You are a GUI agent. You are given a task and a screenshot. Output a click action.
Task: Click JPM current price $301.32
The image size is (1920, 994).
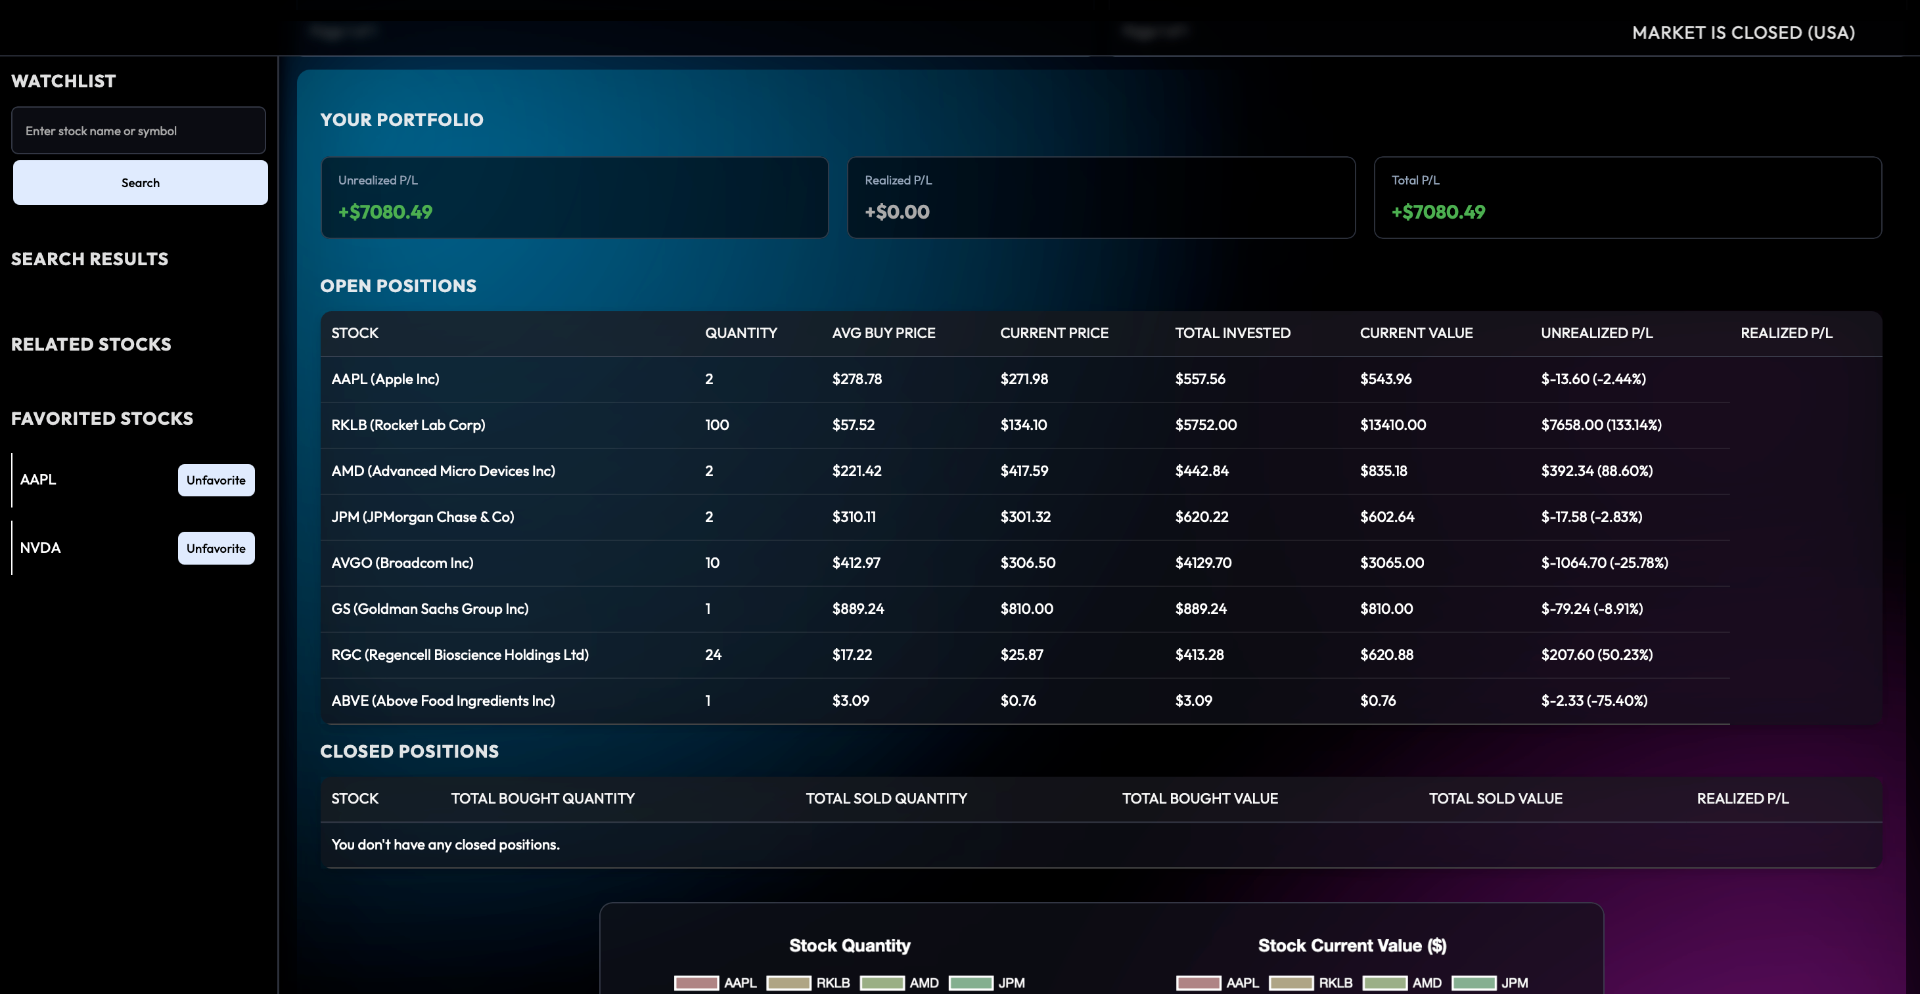coord(1025,517)
